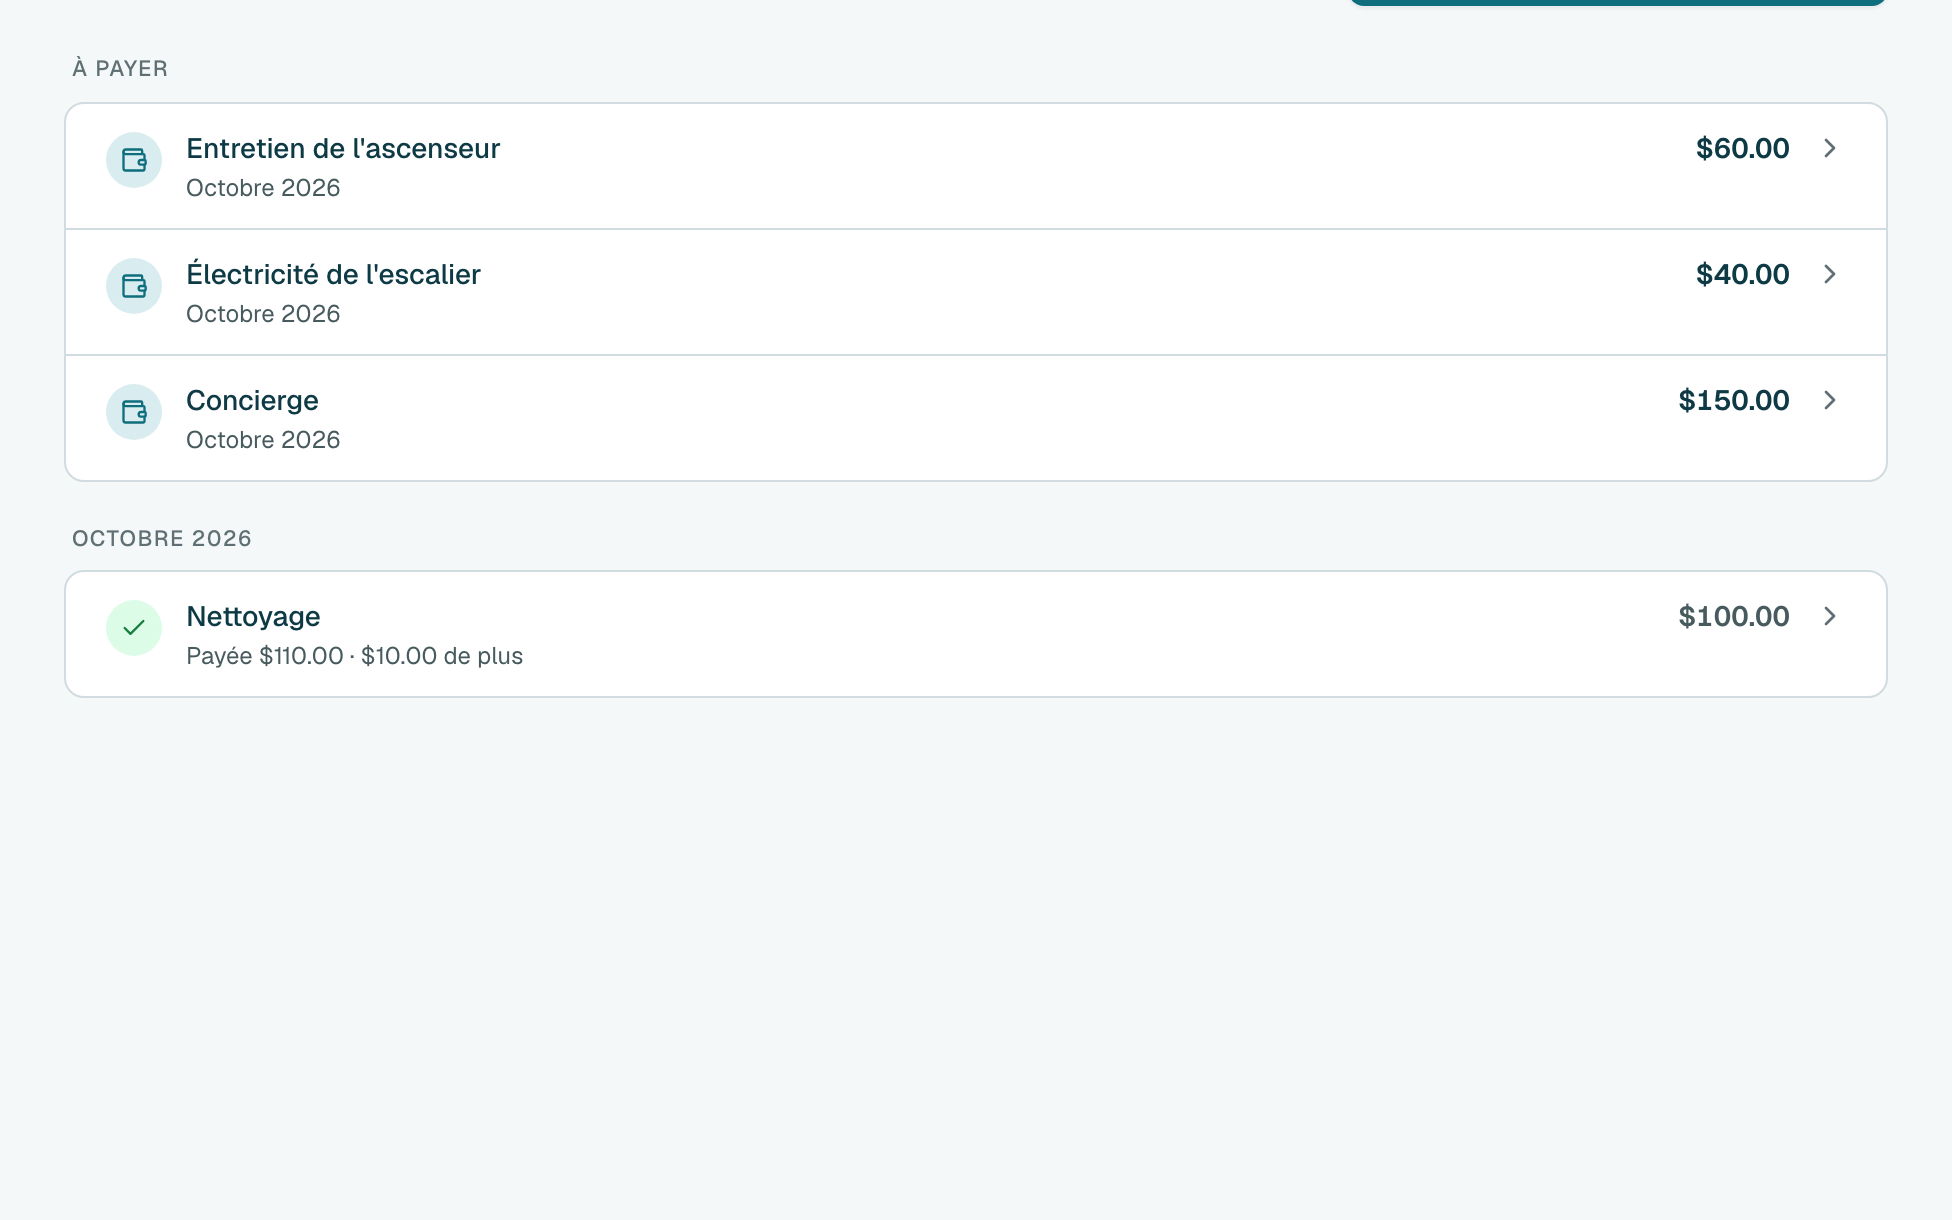
Task: Open the Électricité de l'escalier chevron arrow
Action: click(x=1830, y=274)
